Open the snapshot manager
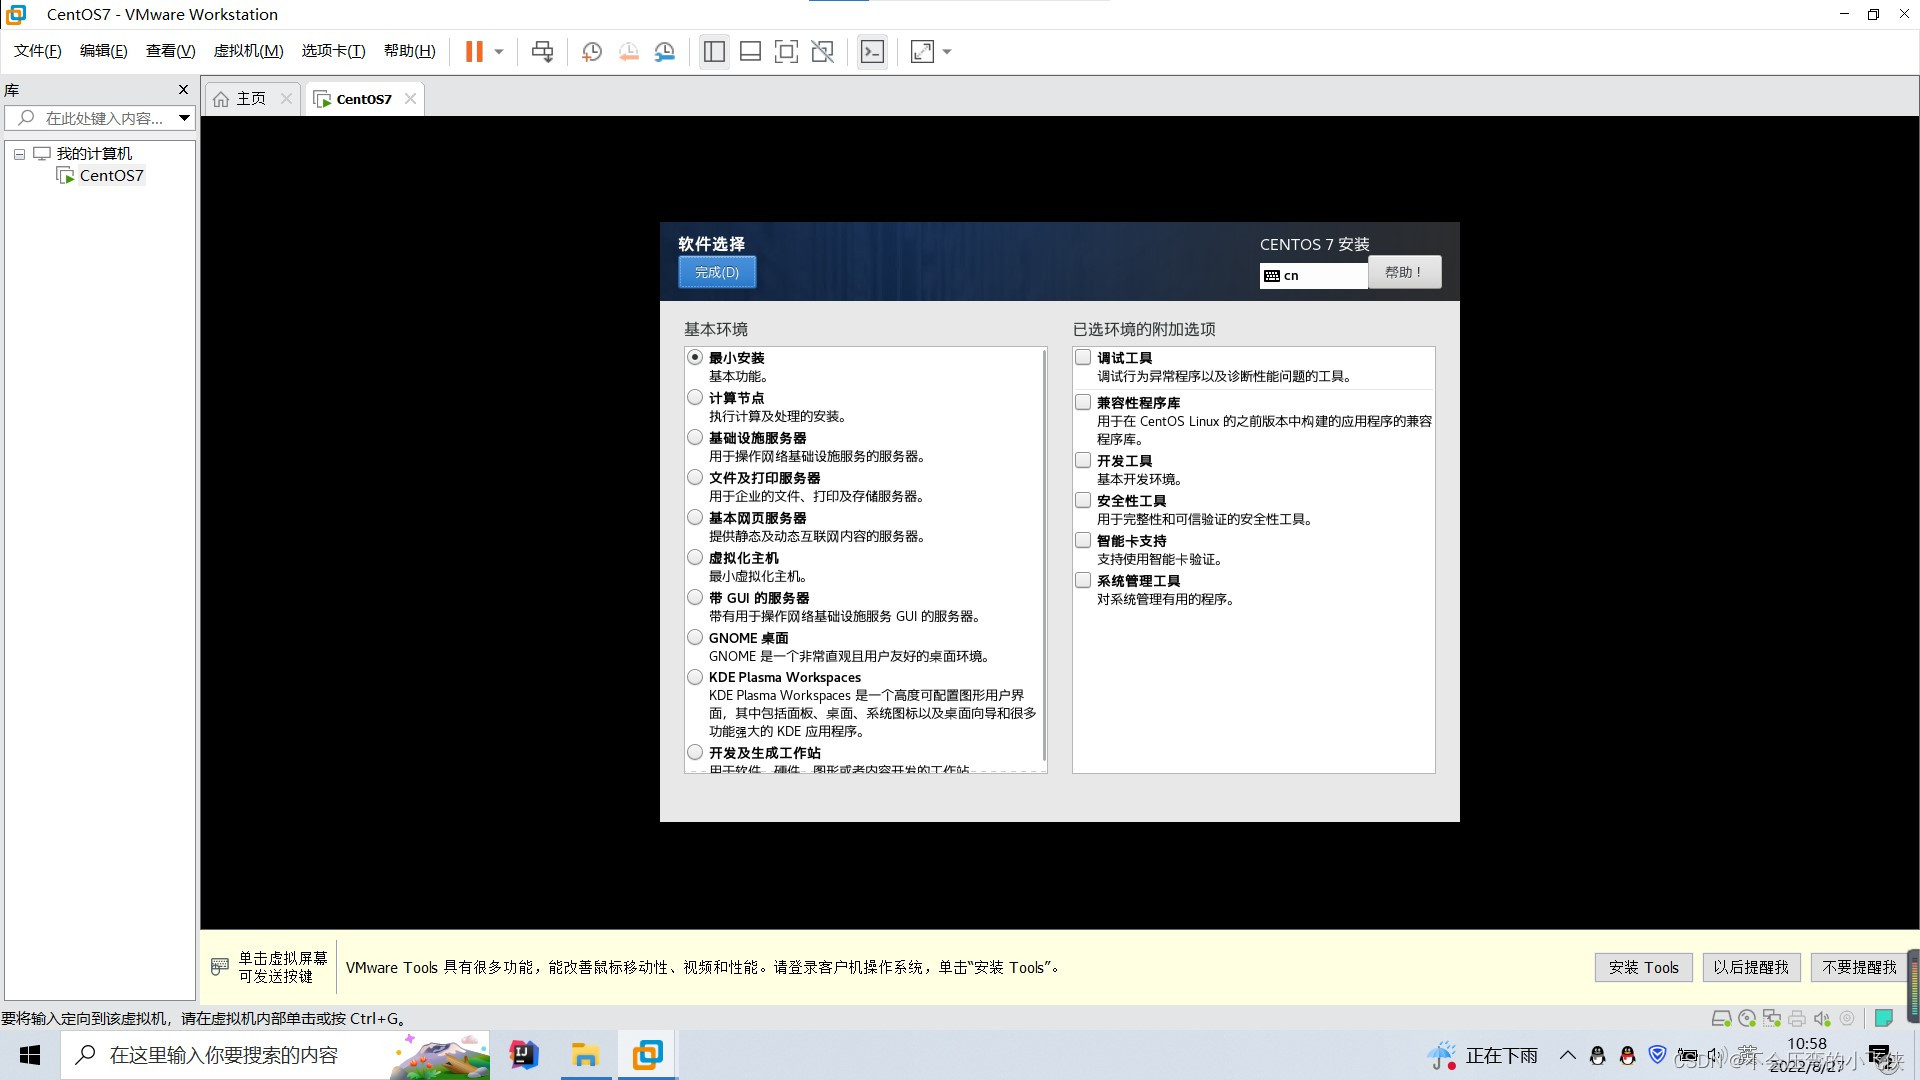This screenshot has width=1920, height=1080. 665,51
